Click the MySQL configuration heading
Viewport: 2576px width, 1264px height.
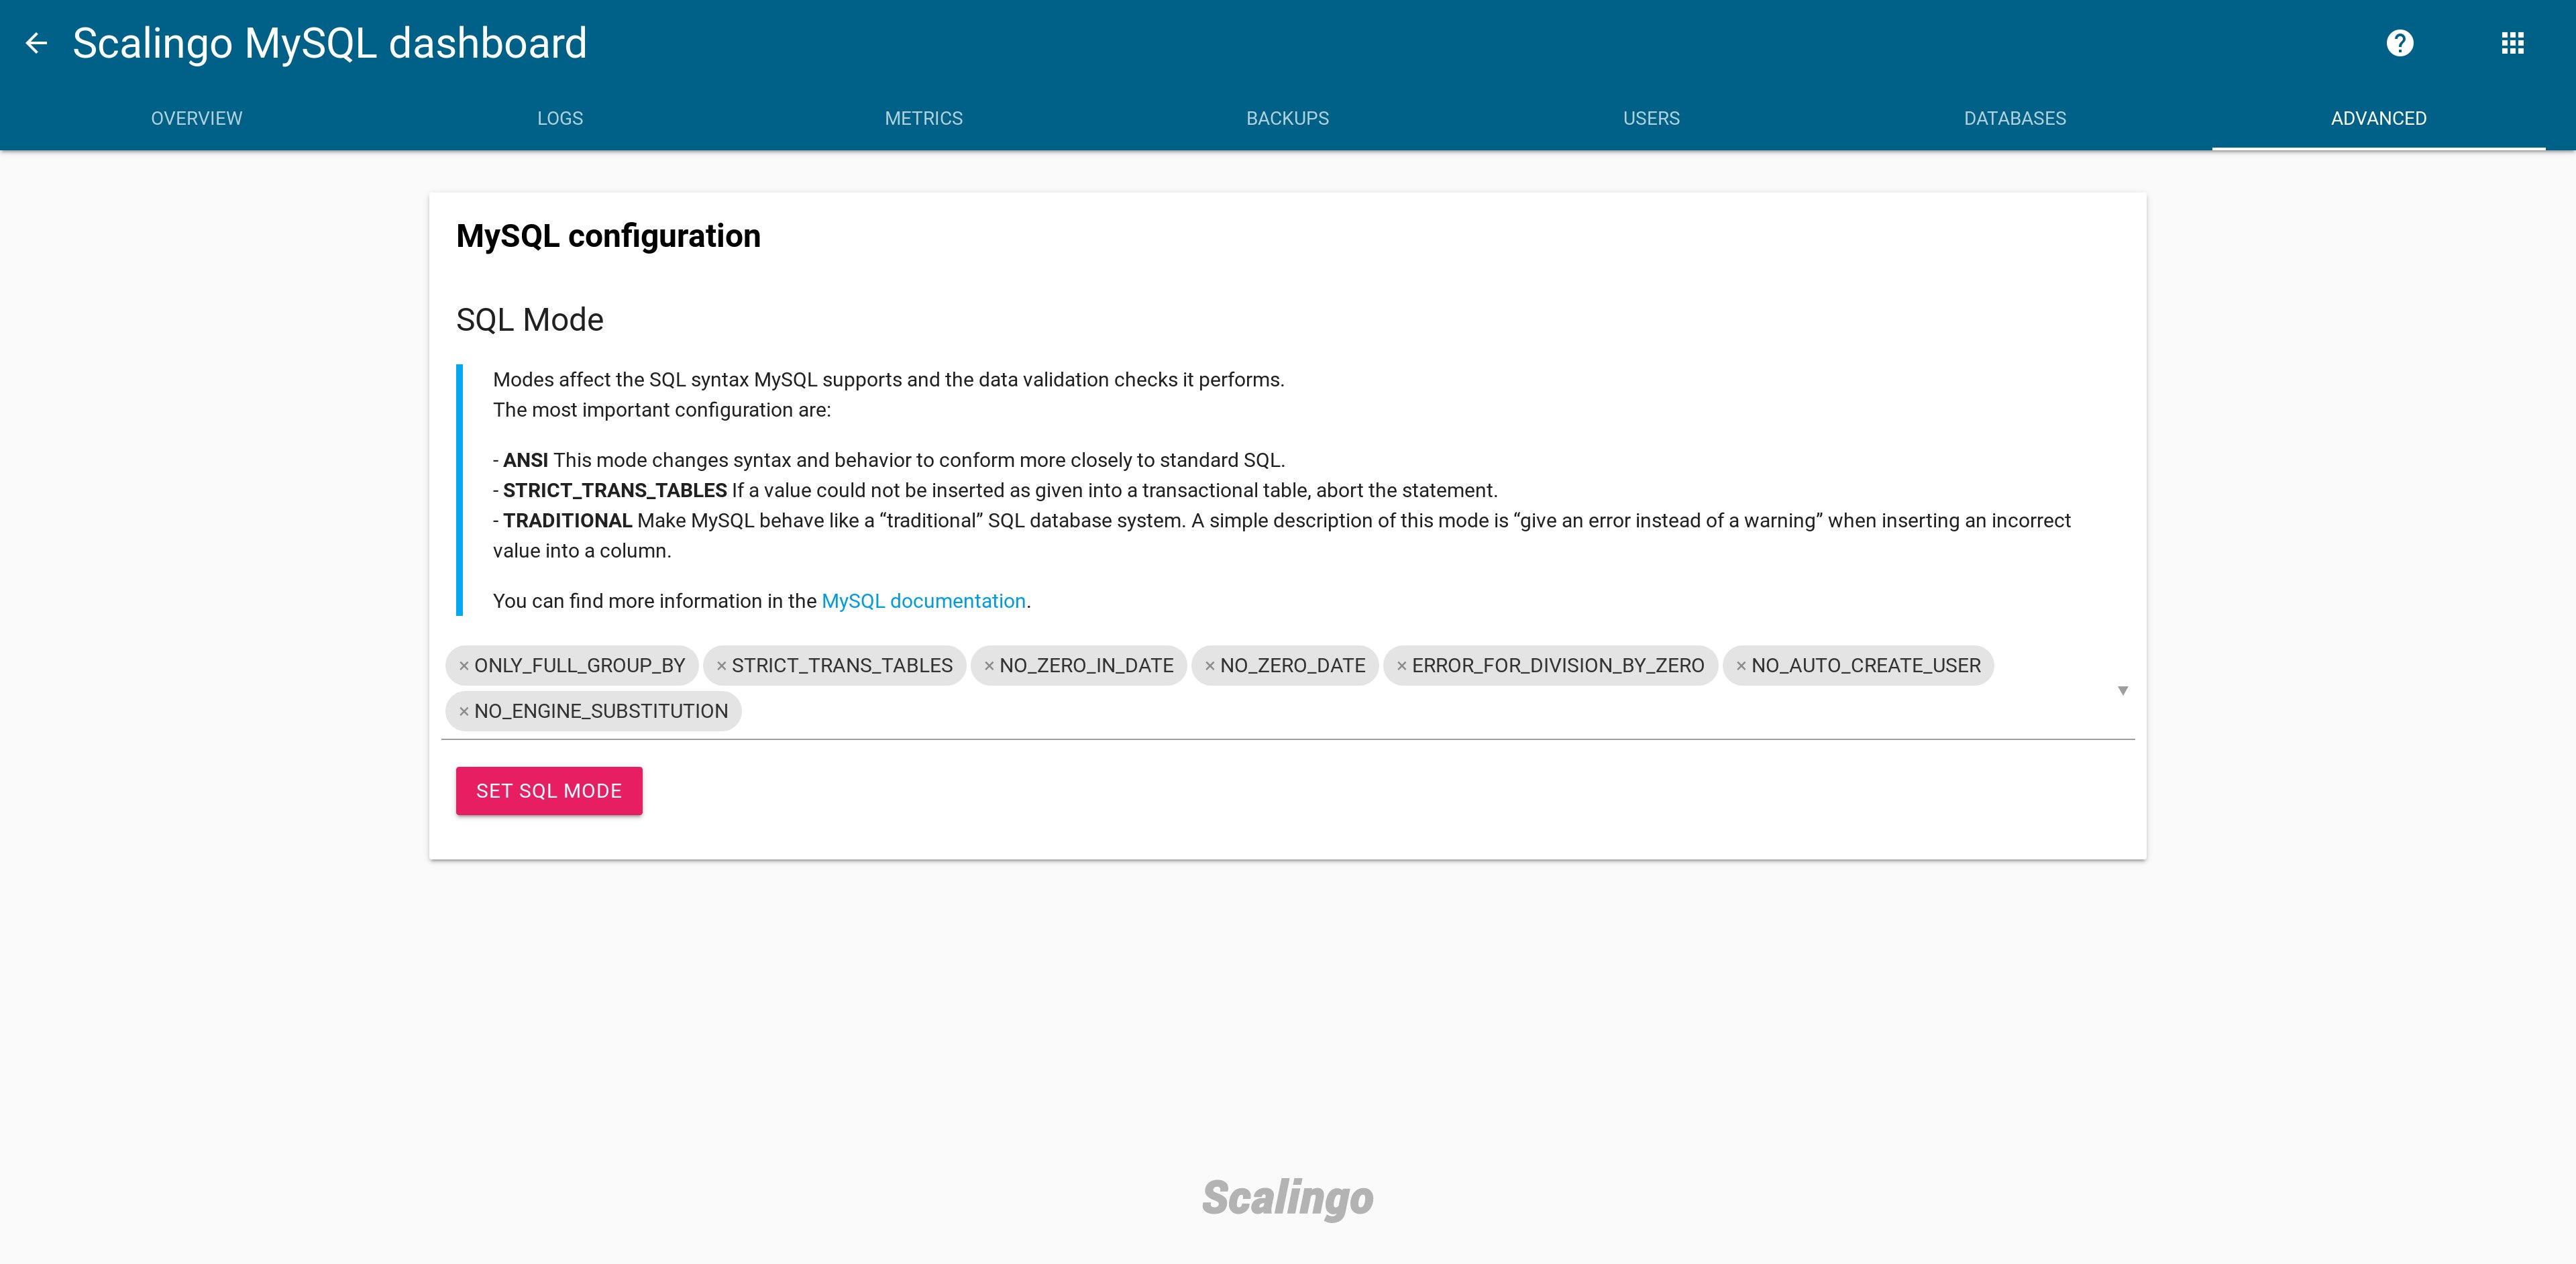pyautogui.click(x=608, y=236)
